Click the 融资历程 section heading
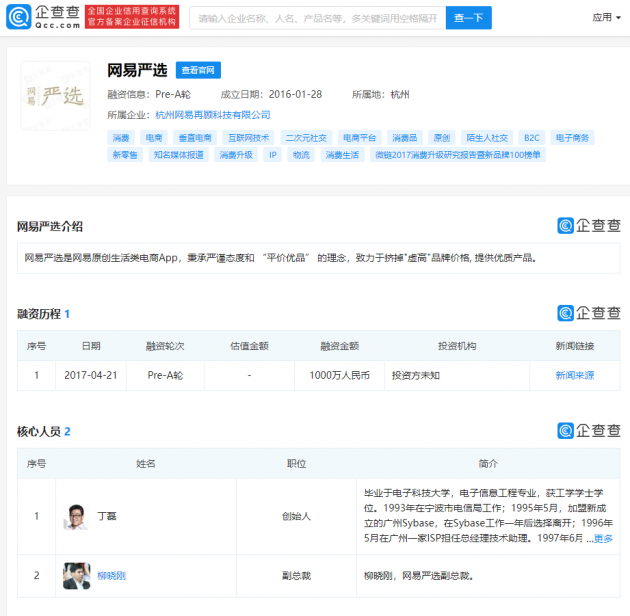This screenshot has height=616, width=630. click(x=39, y=314)
